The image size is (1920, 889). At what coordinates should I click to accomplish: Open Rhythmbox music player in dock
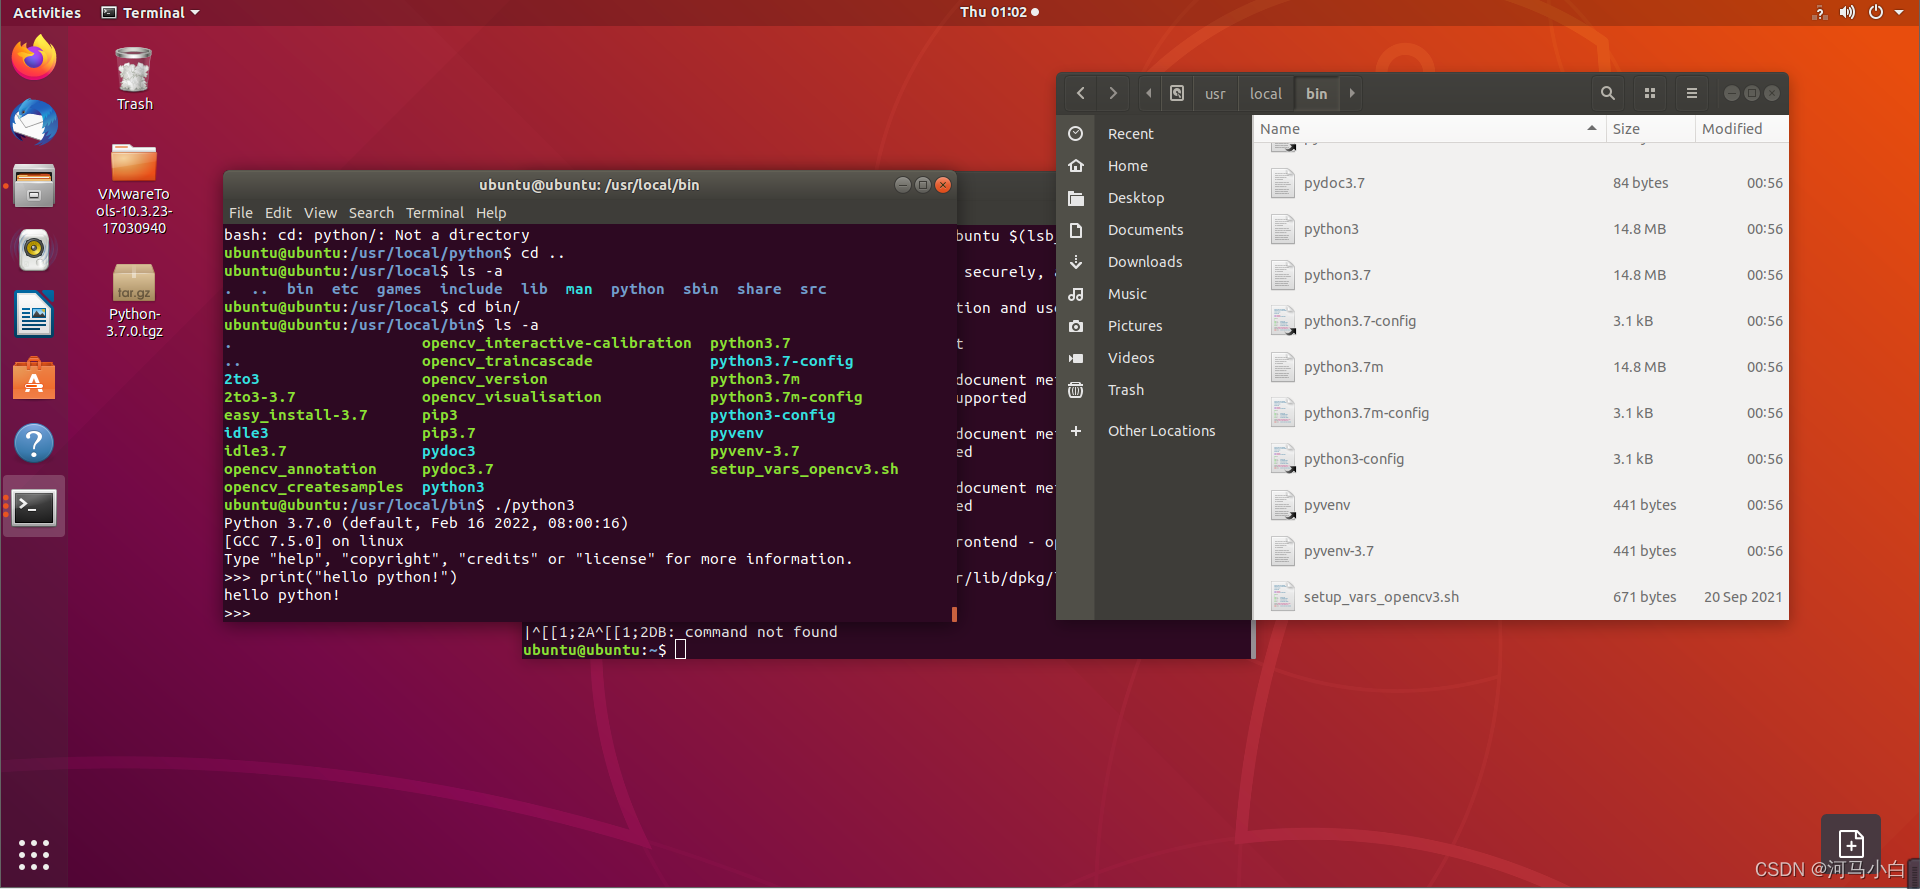tap(34, 250)
